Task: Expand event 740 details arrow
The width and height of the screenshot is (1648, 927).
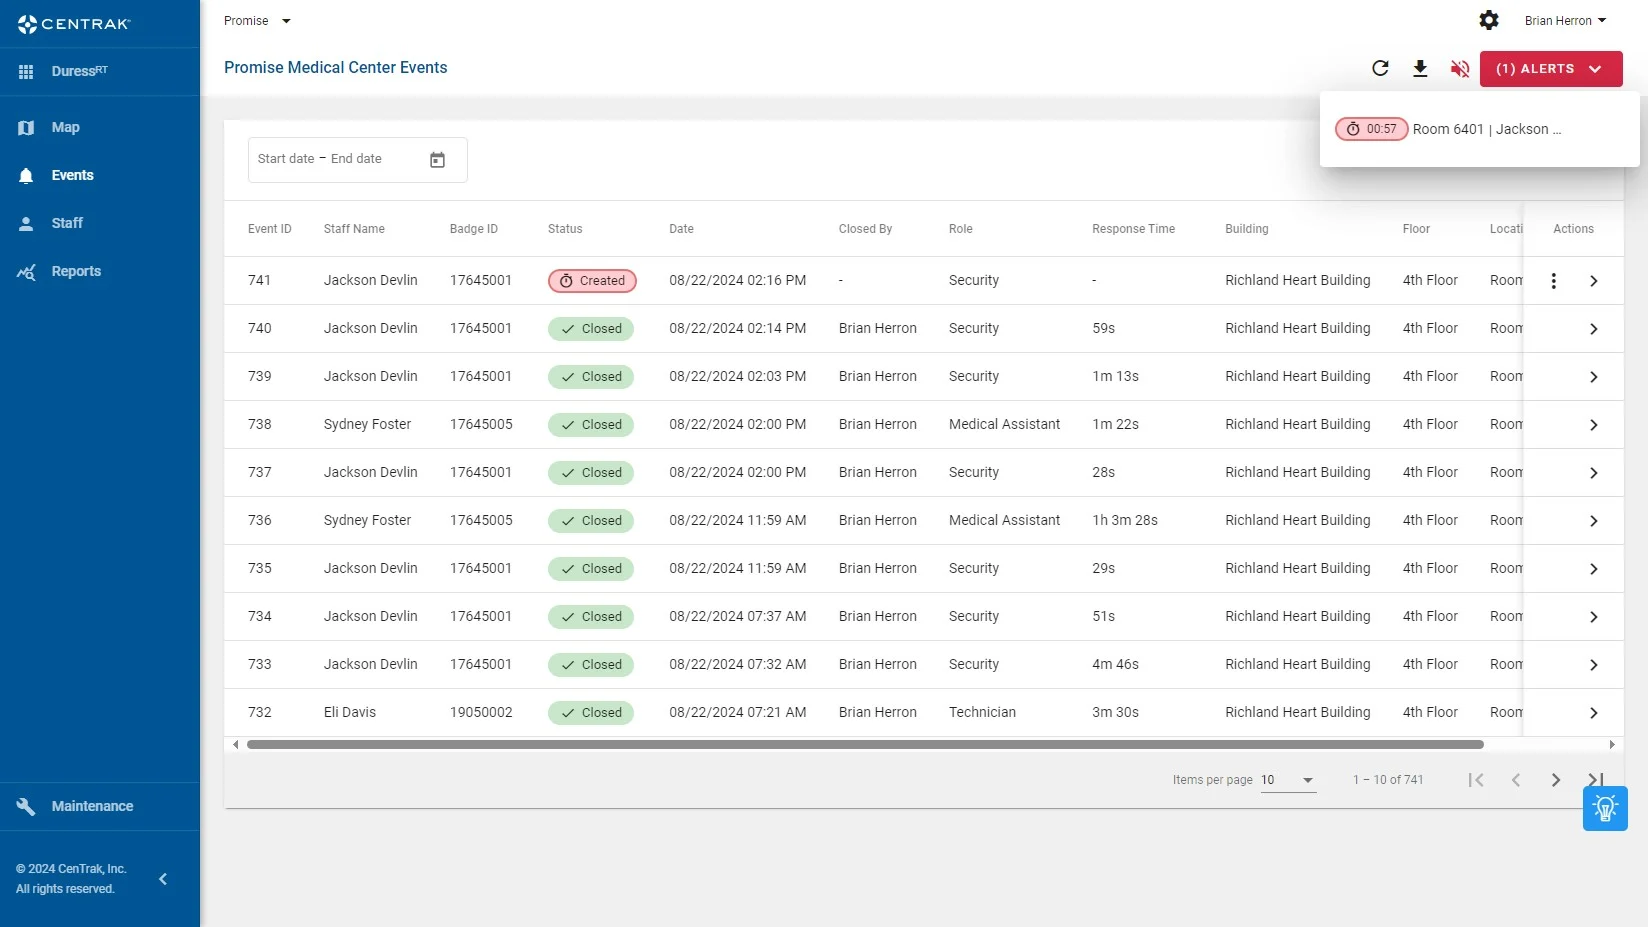Action: pos(1594,329)
